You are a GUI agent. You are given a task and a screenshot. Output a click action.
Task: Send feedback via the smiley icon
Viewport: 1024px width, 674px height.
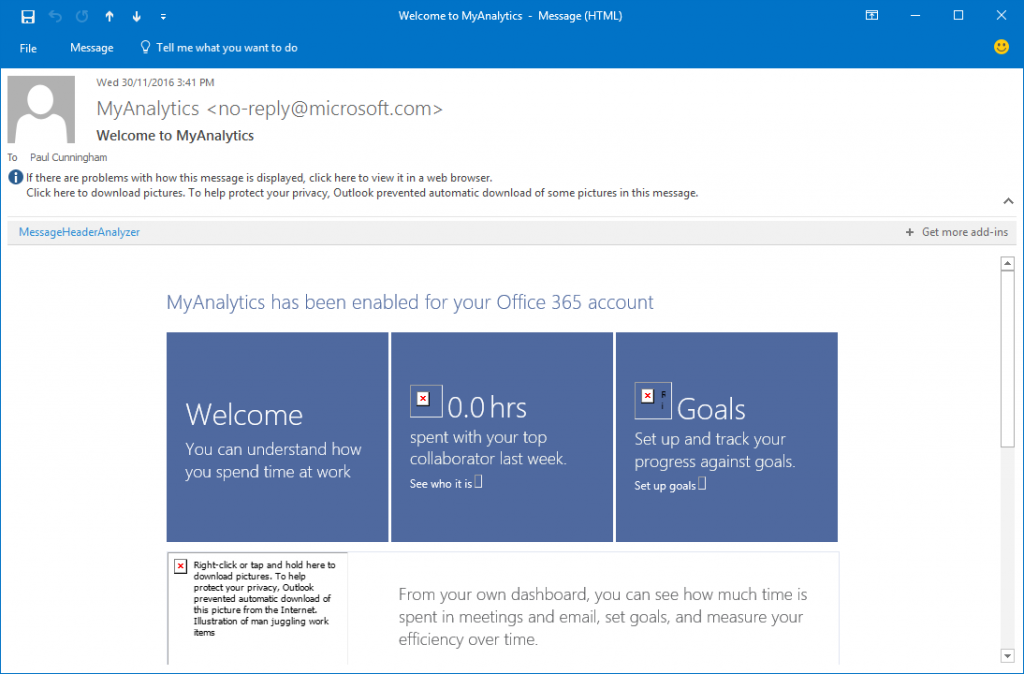click(1001, 47)
